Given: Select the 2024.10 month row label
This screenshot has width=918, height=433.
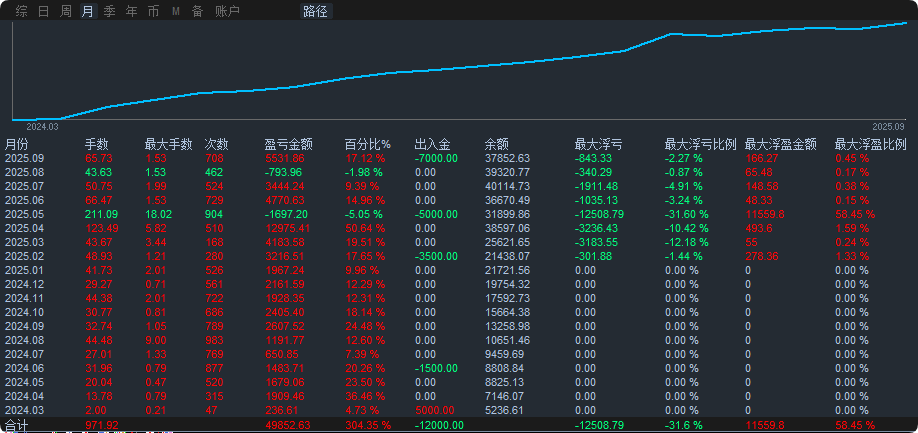Looking at the screenshot, I should [24, 312].
